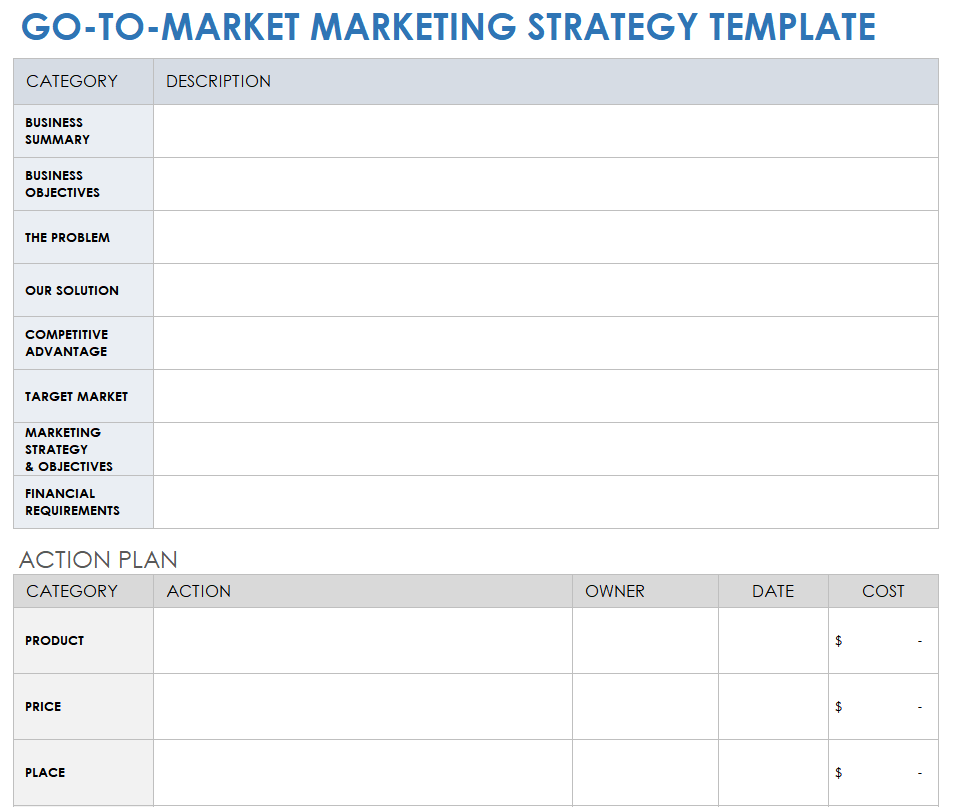Image resolution: width=954 pixels, height=807 pixels.
Task: Click the Marketing Strategy & Objectives description cell
Action: pos(545,449)
